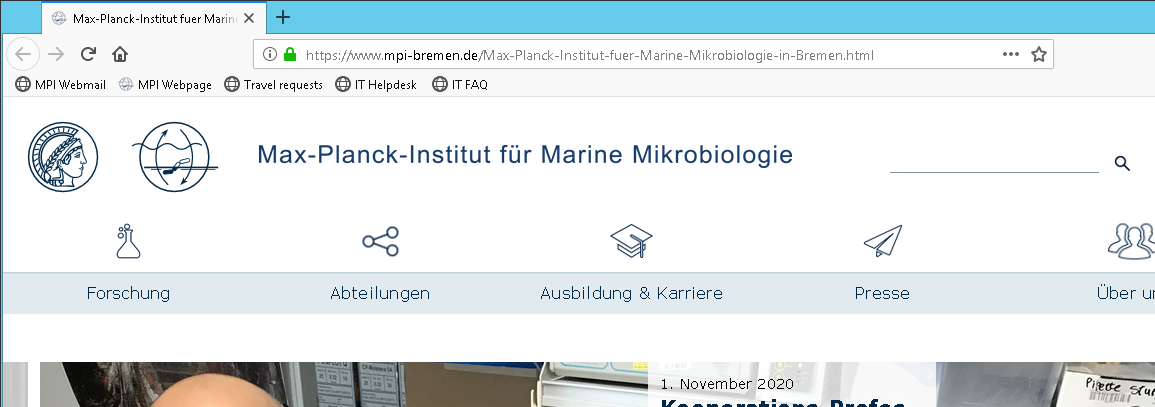1155x407 pixels.
Task: Close the Max-Planck-Institut tab
Action: pos(251,18)
